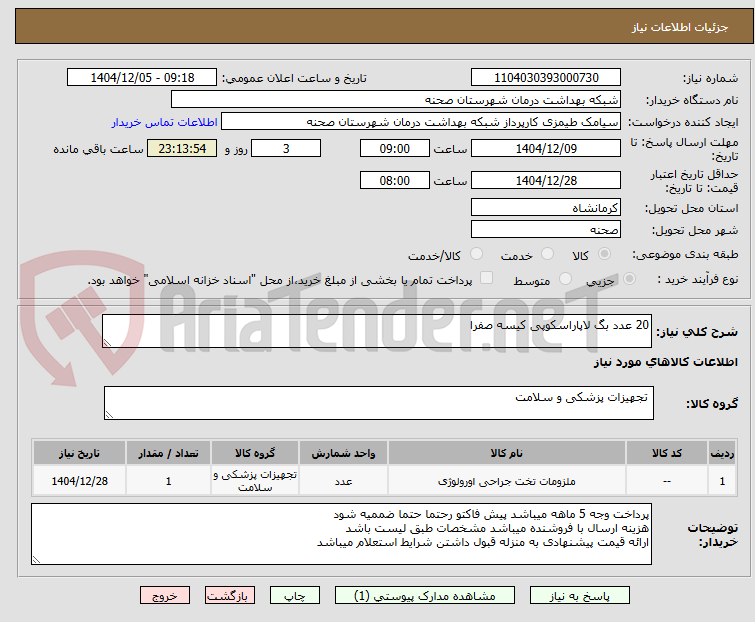The image size is (755, 622).
Task: Click the نام کالا column header
Action: point(507,453)
